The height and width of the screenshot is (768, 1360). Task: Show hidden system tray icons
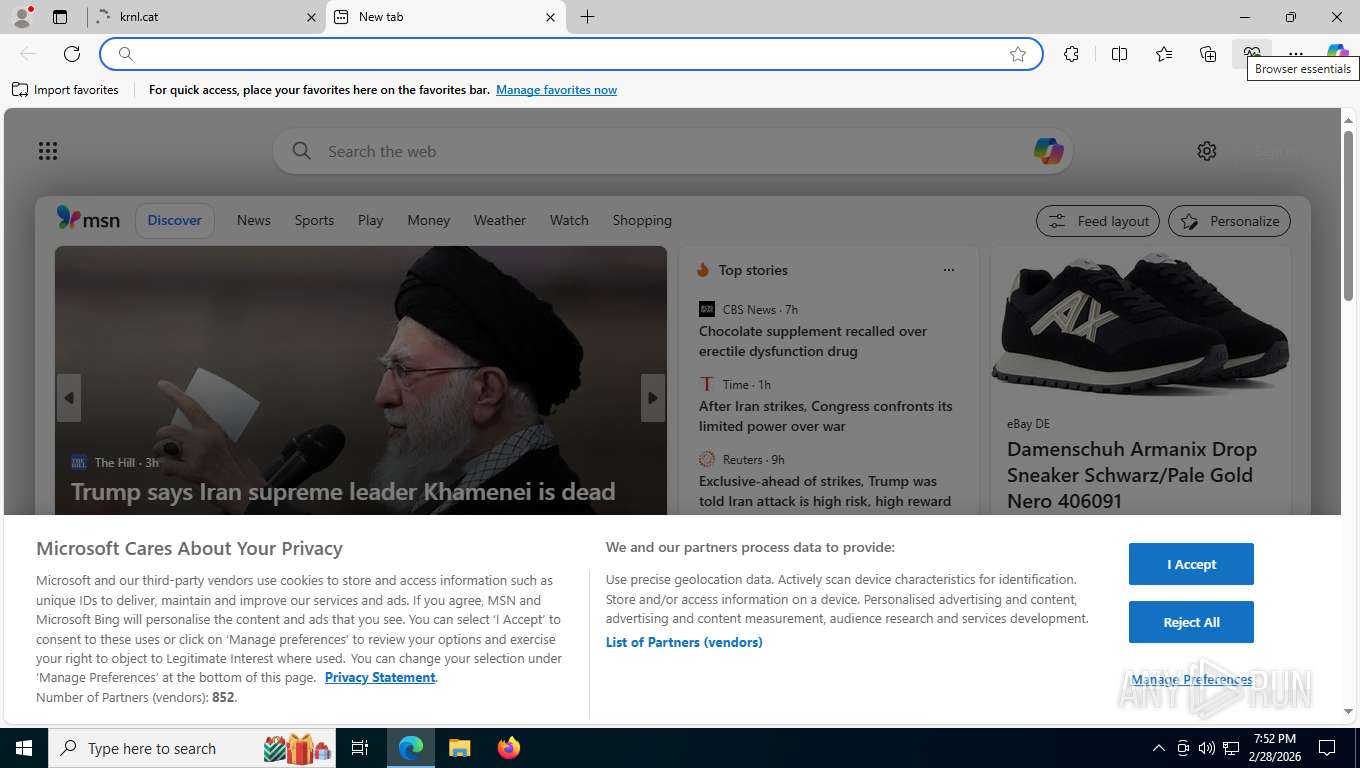[x=1159, y=748]
